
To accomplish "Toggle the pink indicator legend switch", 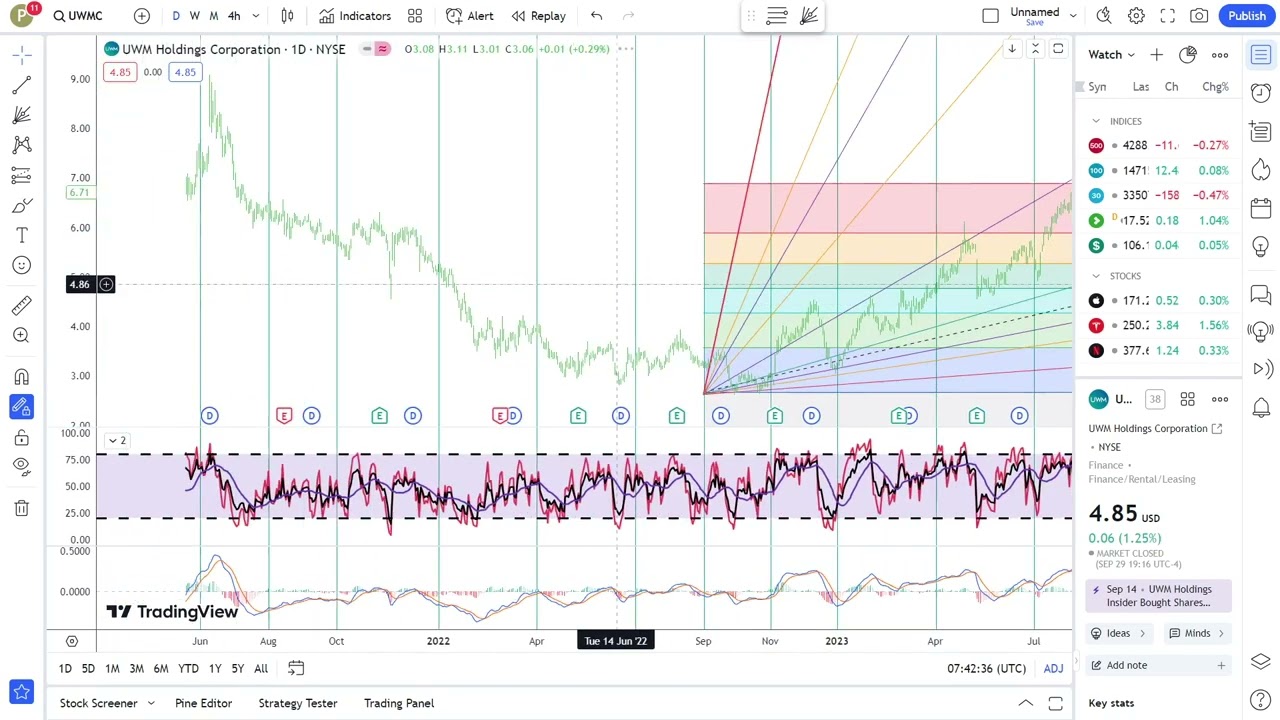I will tap(382, 49).
